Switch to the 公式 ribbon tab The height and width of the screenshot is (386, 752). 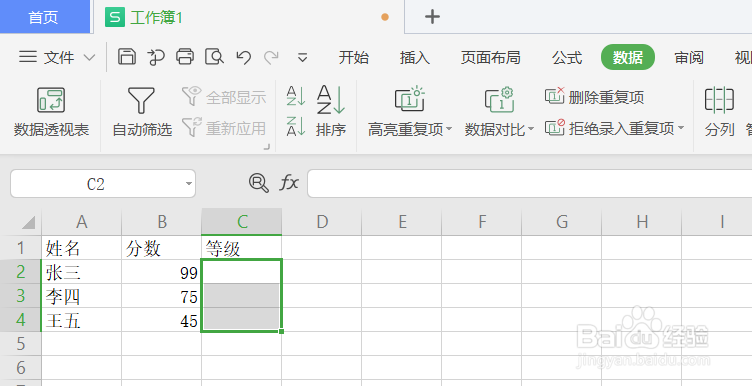[567, 58]
